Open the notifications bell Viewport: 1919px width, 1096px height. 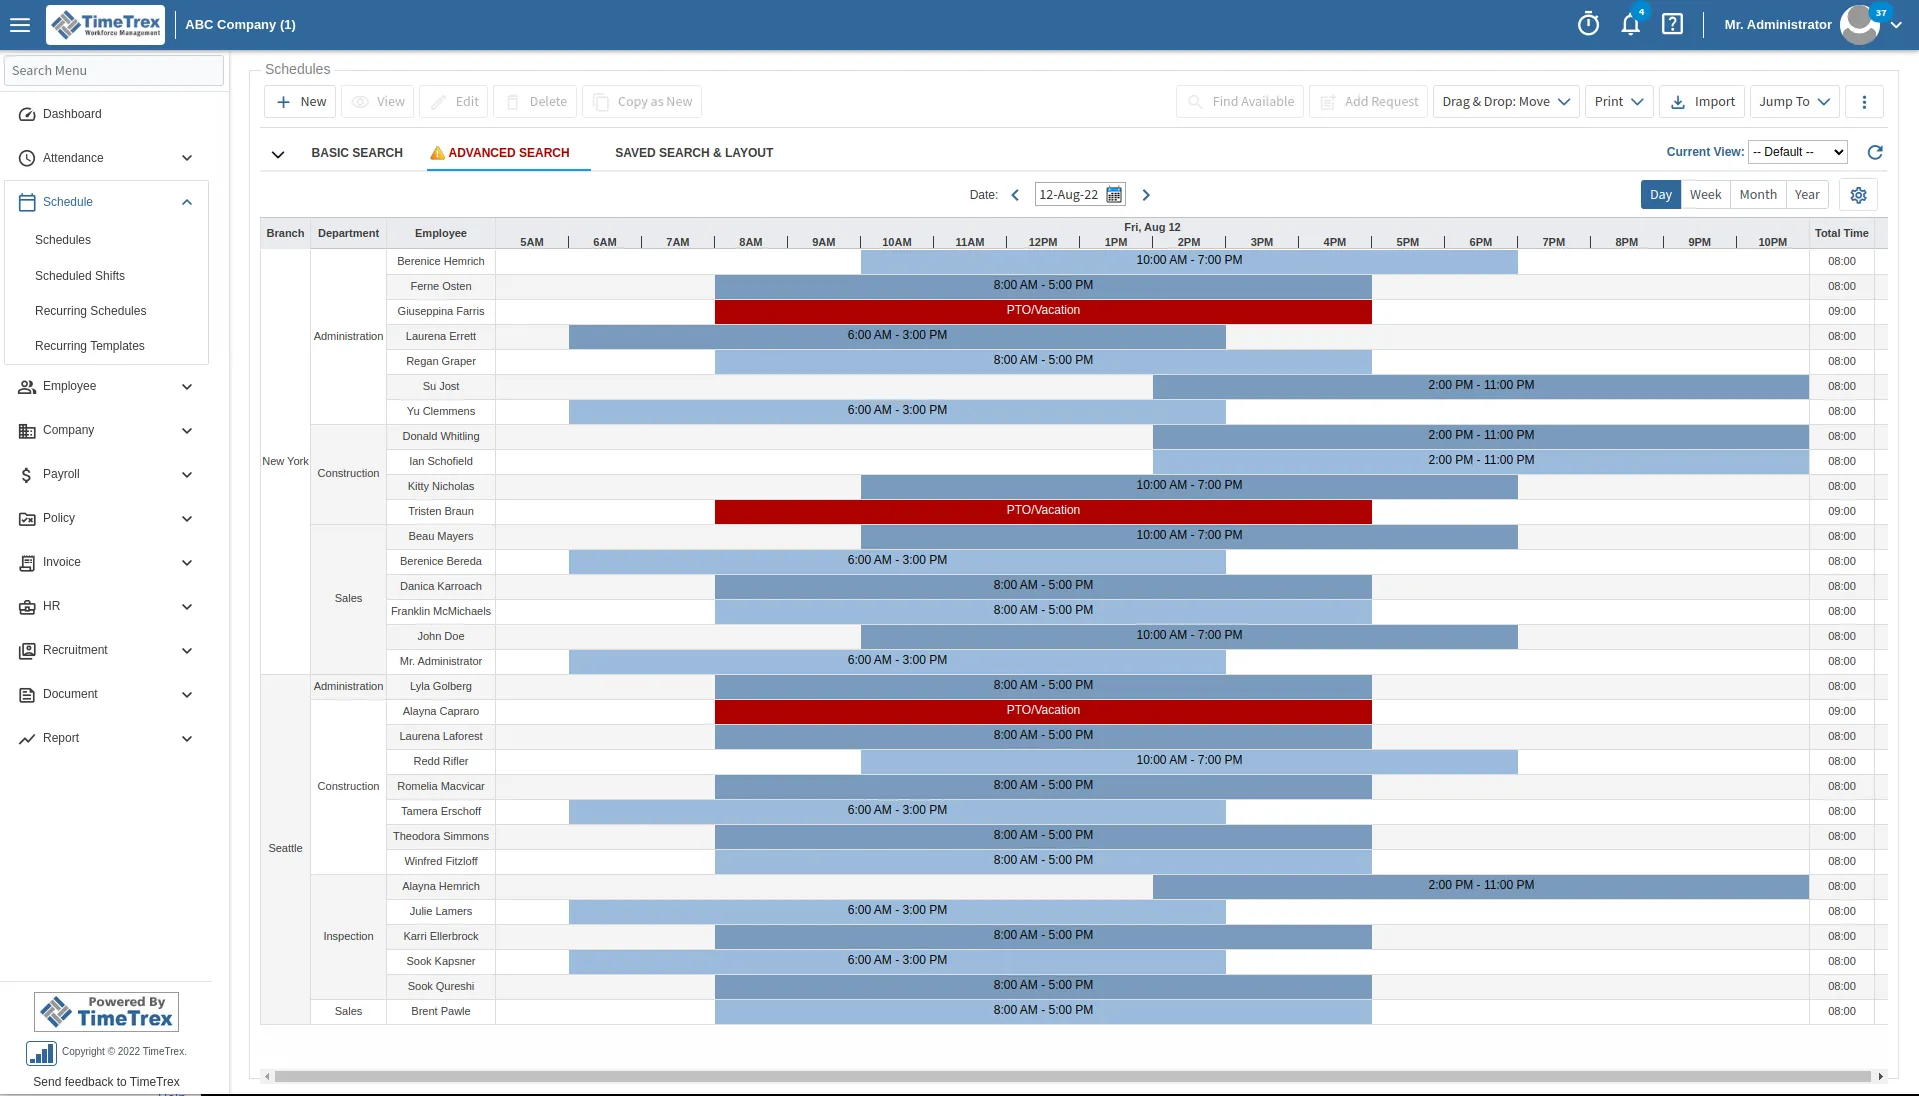point(1630,24)
